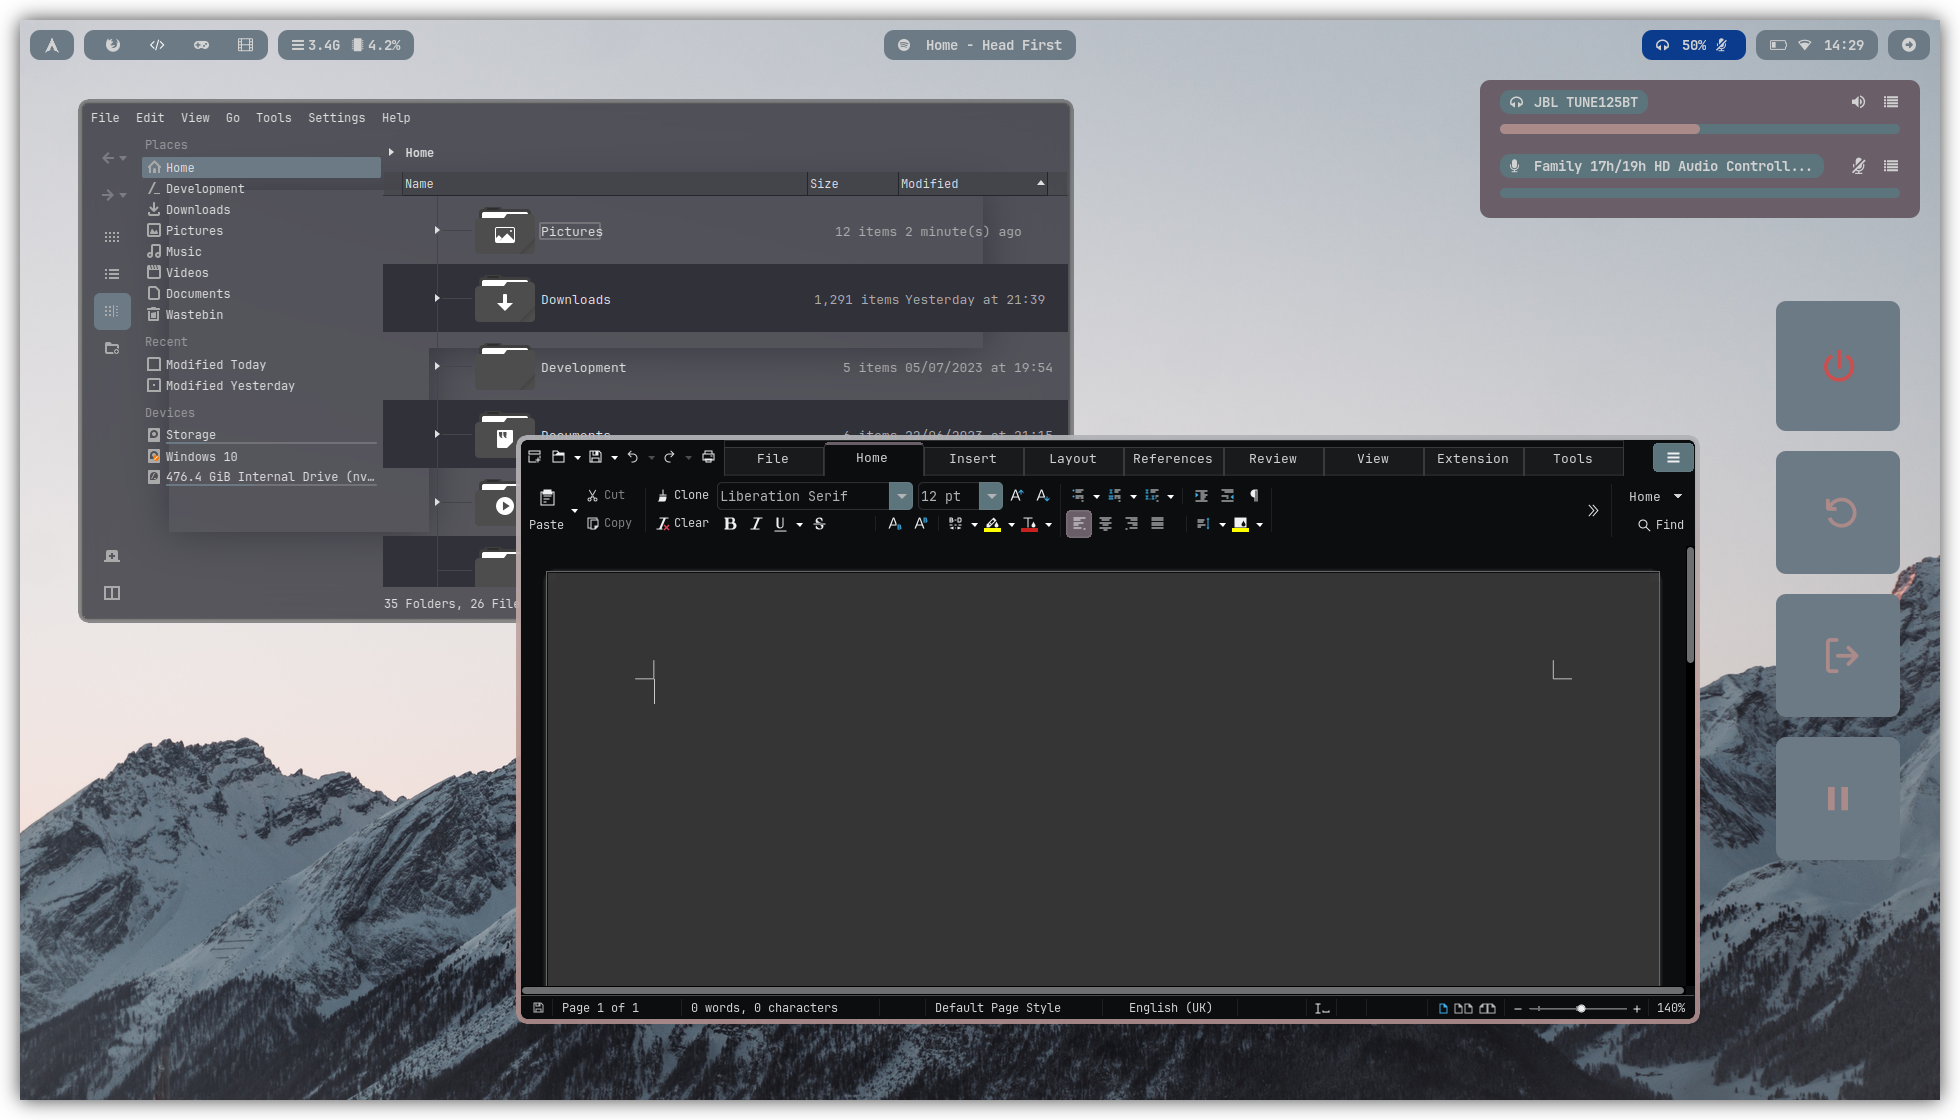Adjust the JBL TUNE125BT volume slider

point(1699,129)
